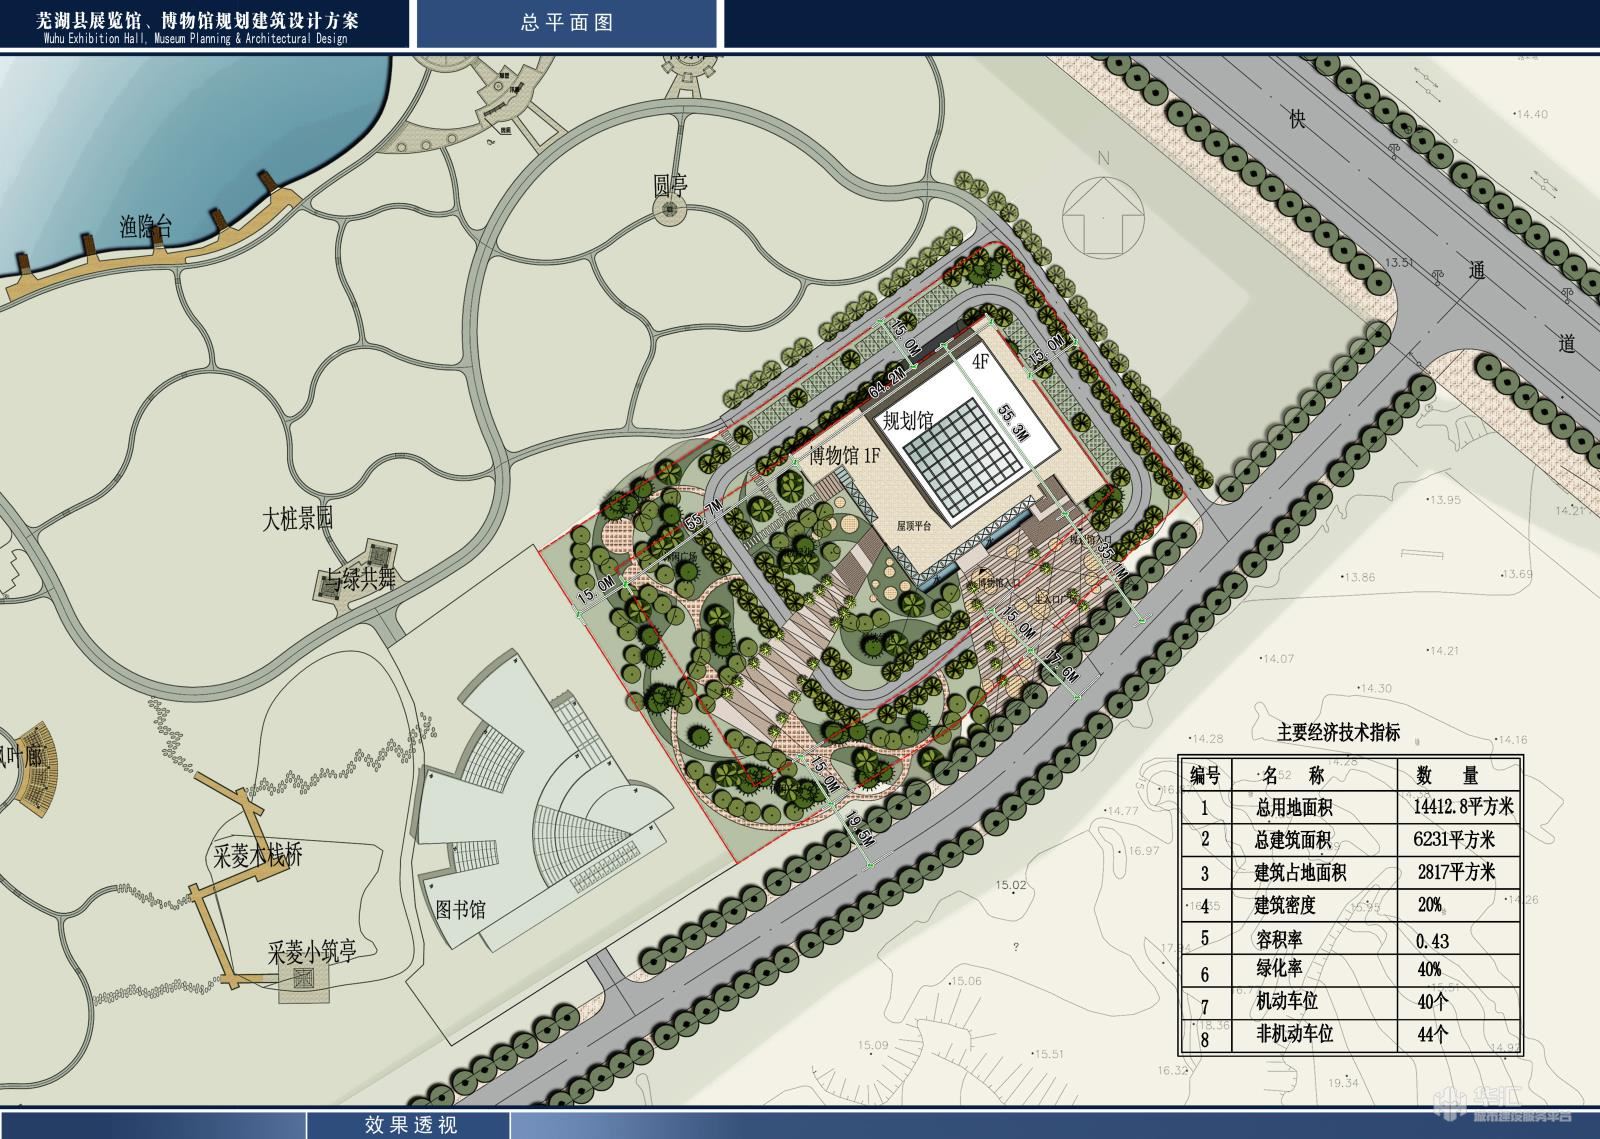
Task: Click the 与绿共舞 pavilion symbol
Action: [378, 554]
